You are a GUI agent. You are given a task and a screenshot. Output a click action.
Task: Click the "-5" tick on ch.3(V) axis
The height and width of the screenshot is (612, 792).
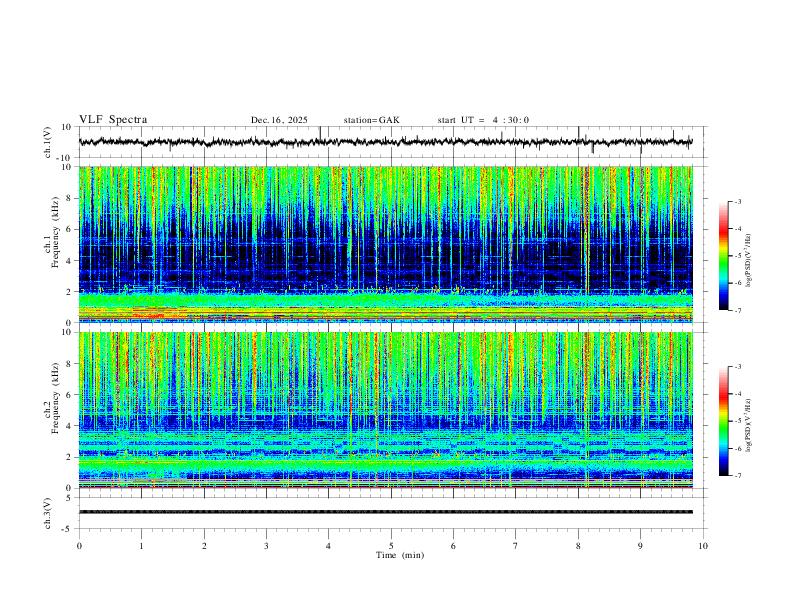click(x=68, y=529)
